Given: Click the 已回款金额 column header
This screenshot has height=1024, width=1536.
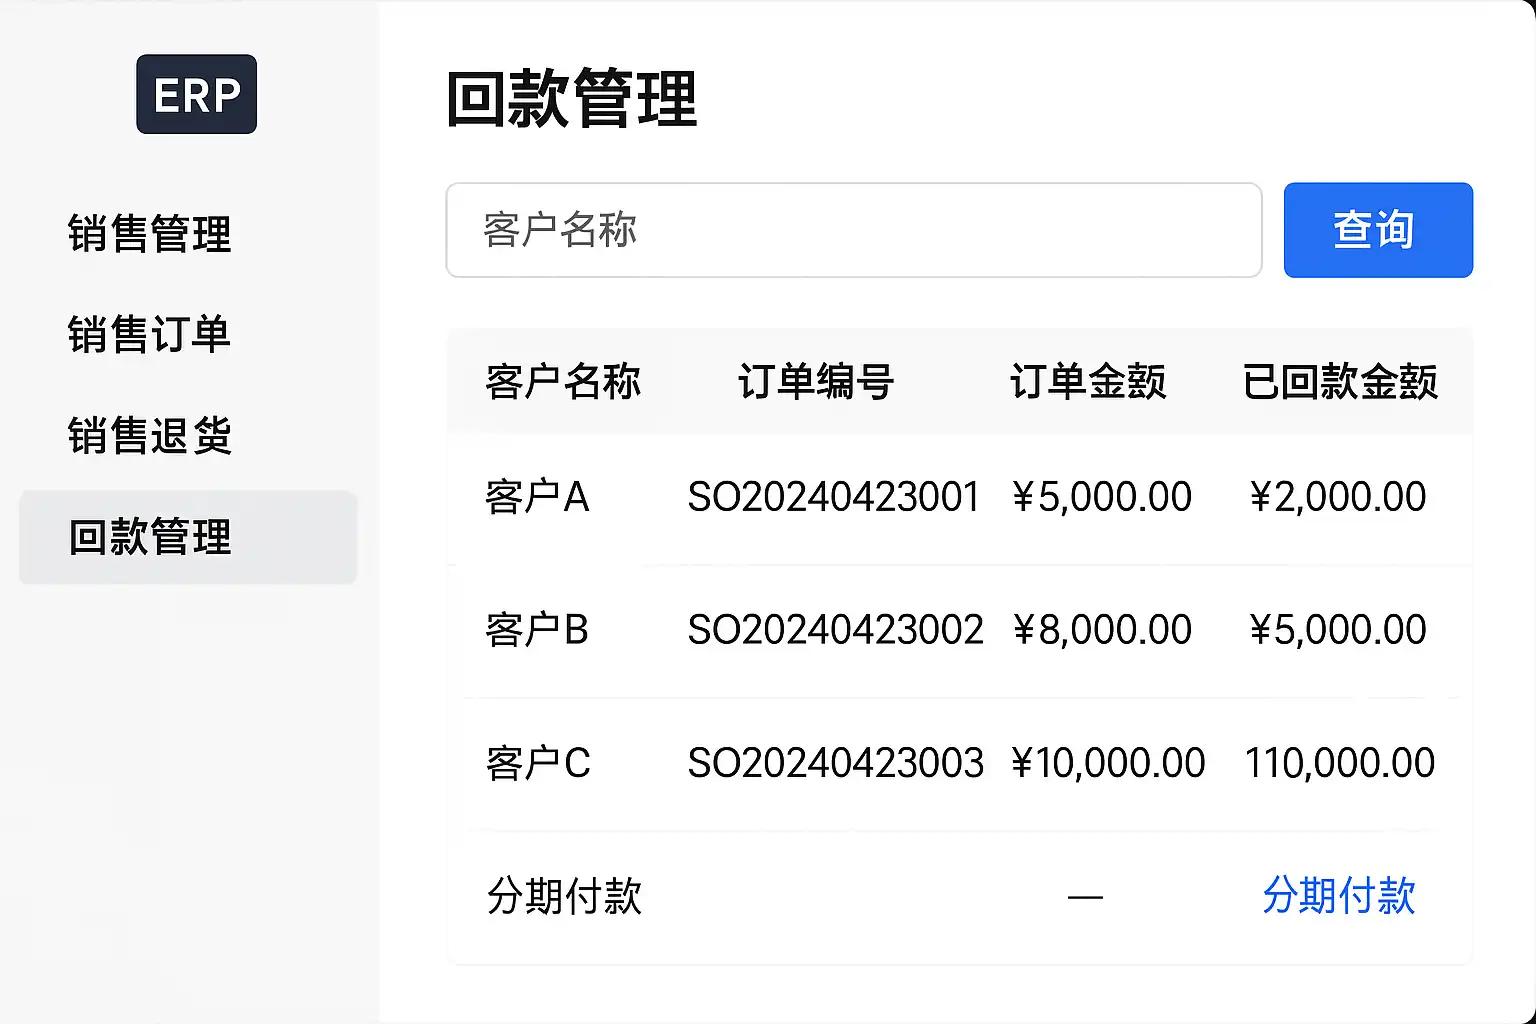Looking at the screenshot, I should click(x=1339, y=382).
